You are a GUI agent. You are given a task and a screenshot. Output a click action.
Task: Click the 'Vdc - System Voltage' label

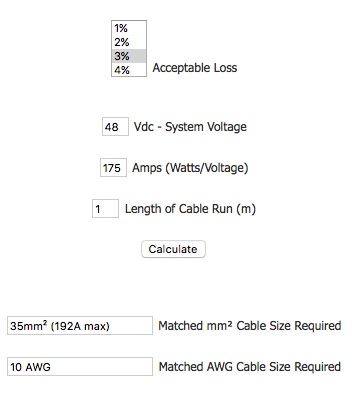click(190, 127)
